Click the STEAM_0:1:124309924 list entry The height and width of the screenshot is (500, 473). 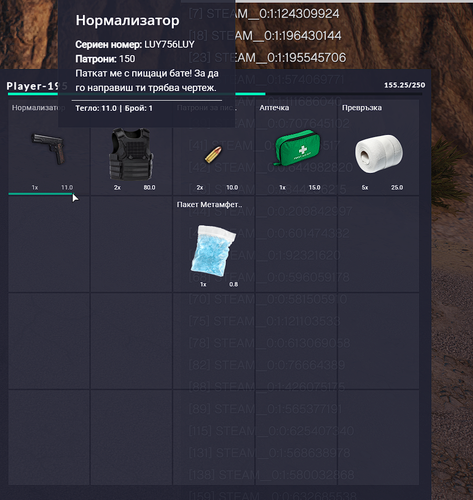[x=264, y=14]
